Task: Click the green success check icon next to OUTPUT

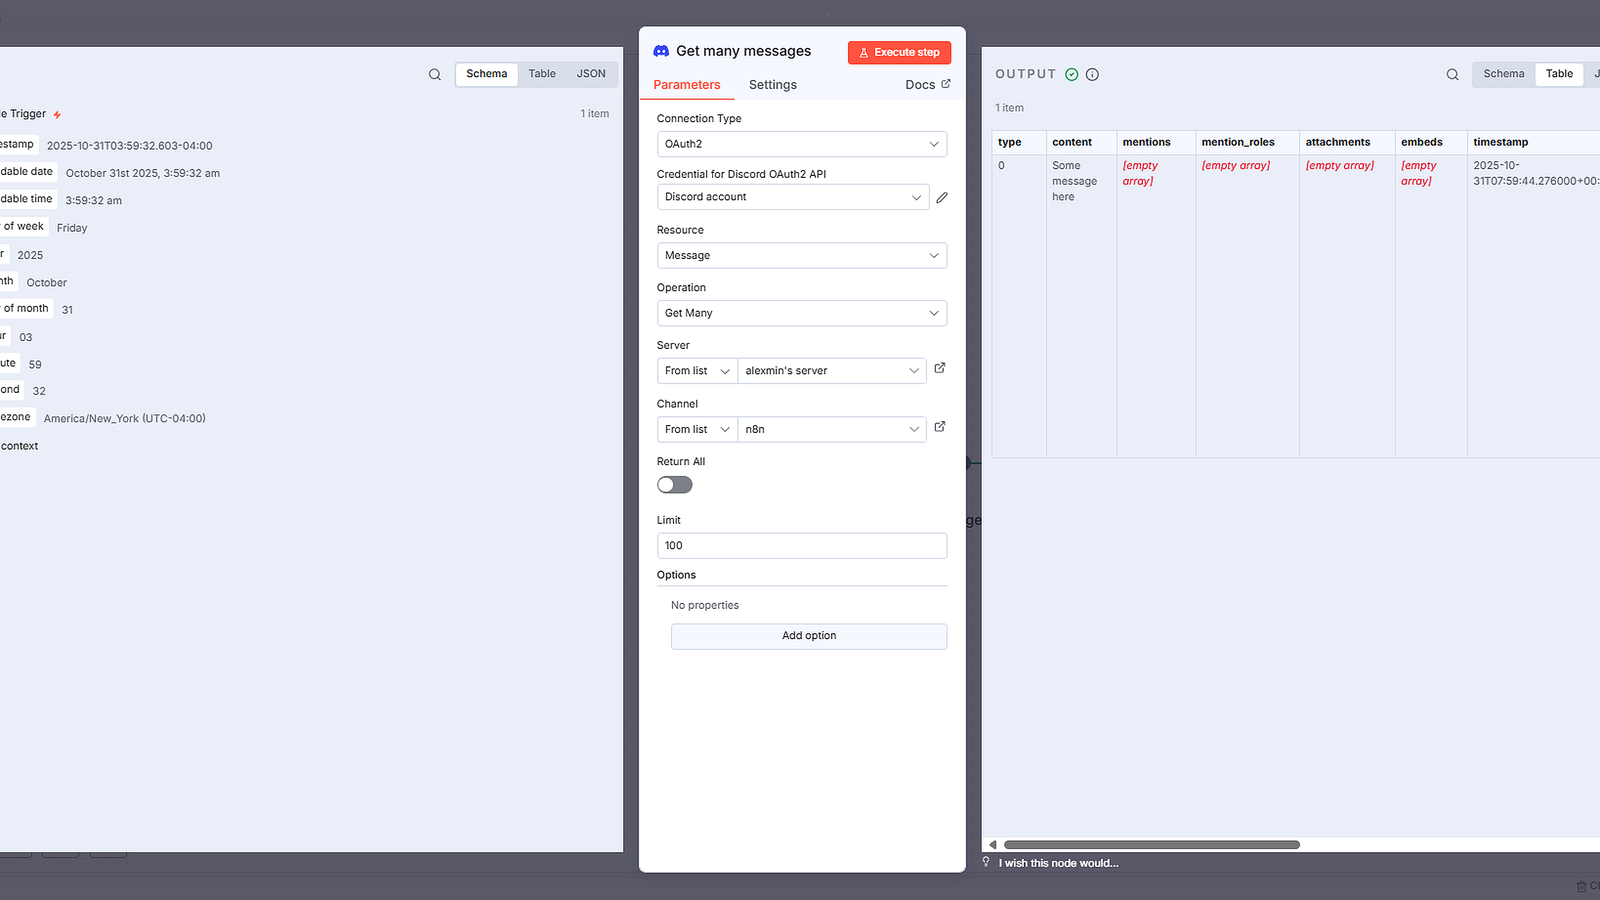Action: pyautogui.click(x=1072, y=74)
